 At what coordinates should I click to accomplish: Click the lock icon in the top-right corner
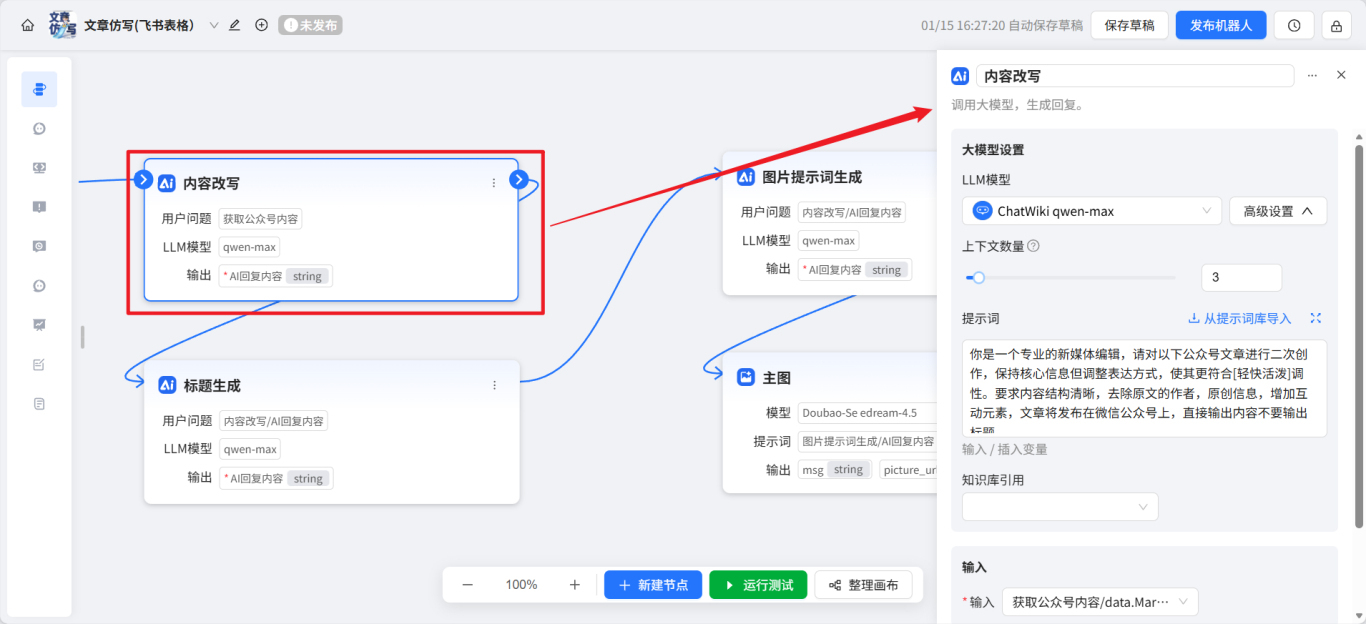(x=1337, y=24)
